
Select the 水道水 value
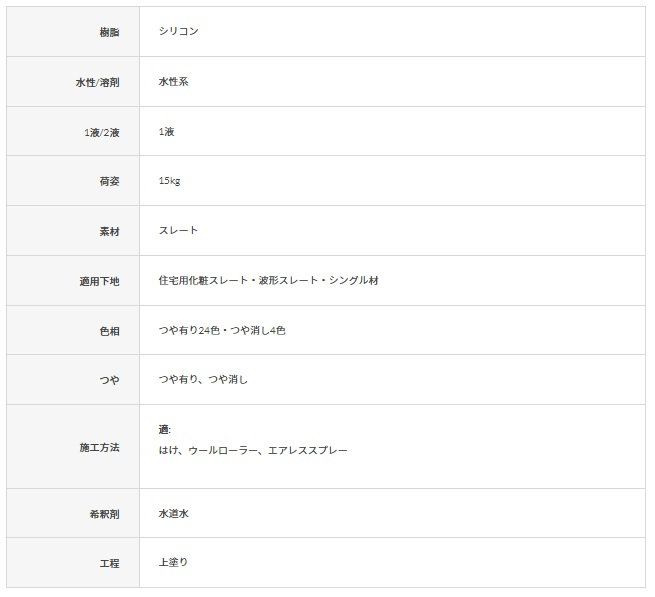pos(173,513)
